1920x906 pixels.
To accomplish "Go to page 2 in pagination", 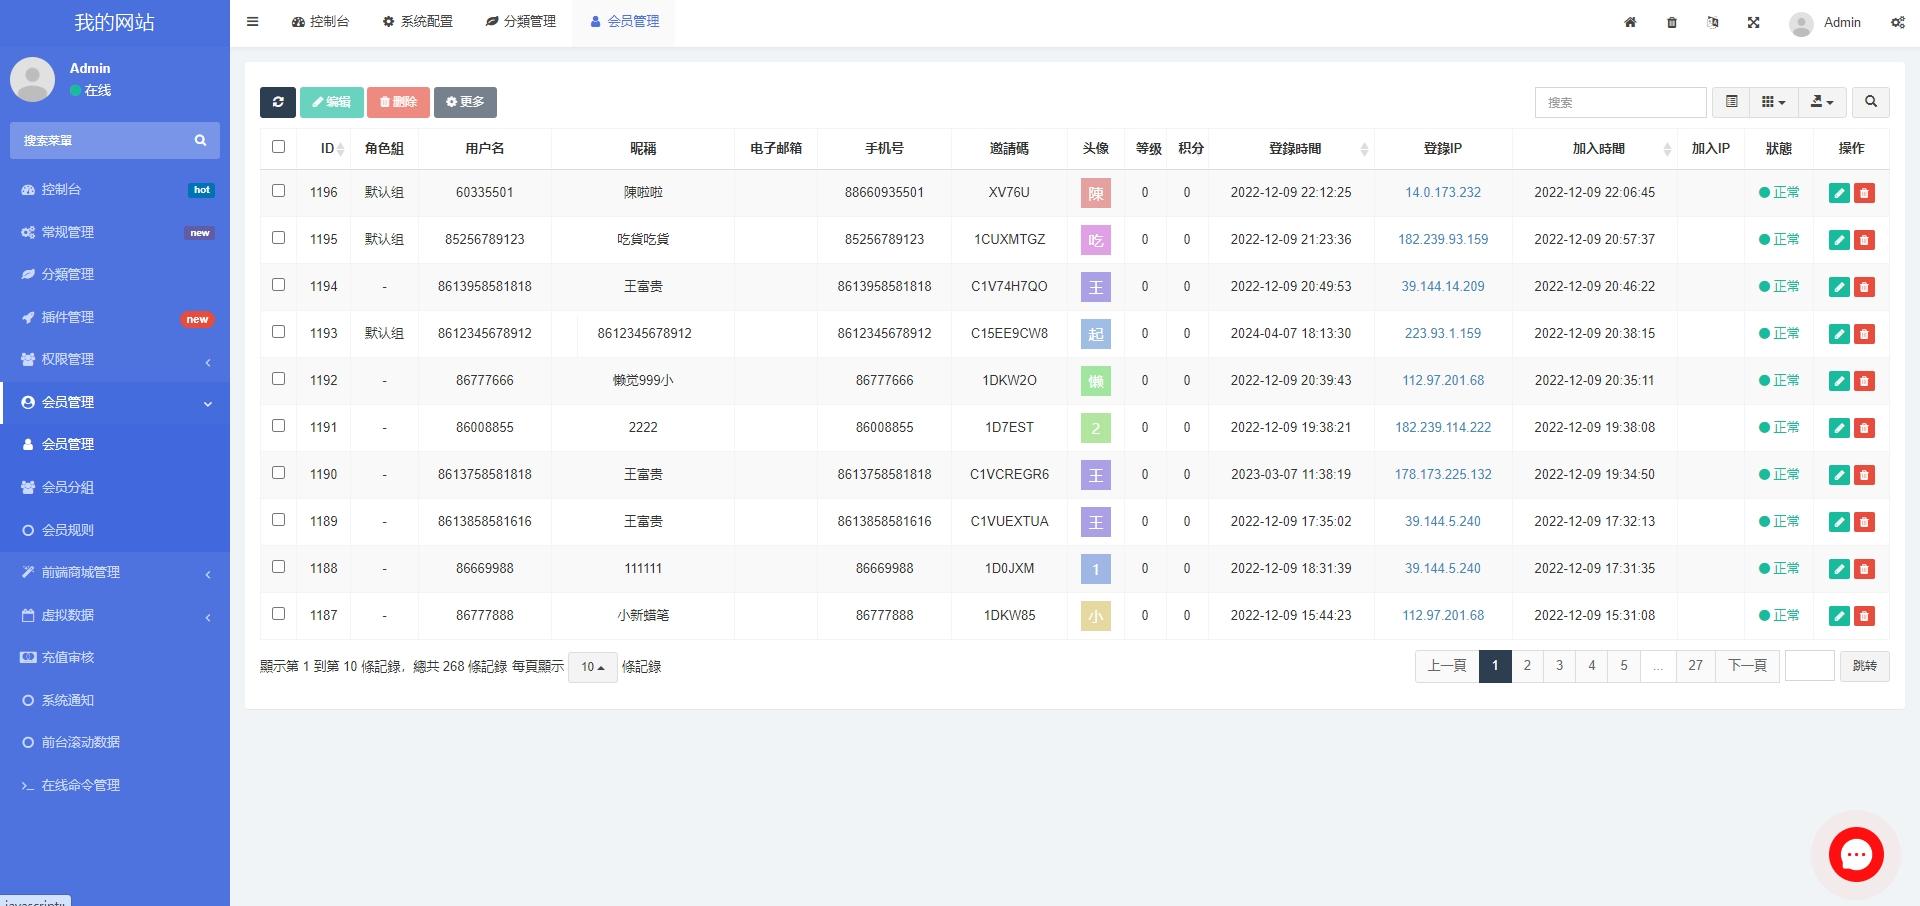I will click(1527, 666).
